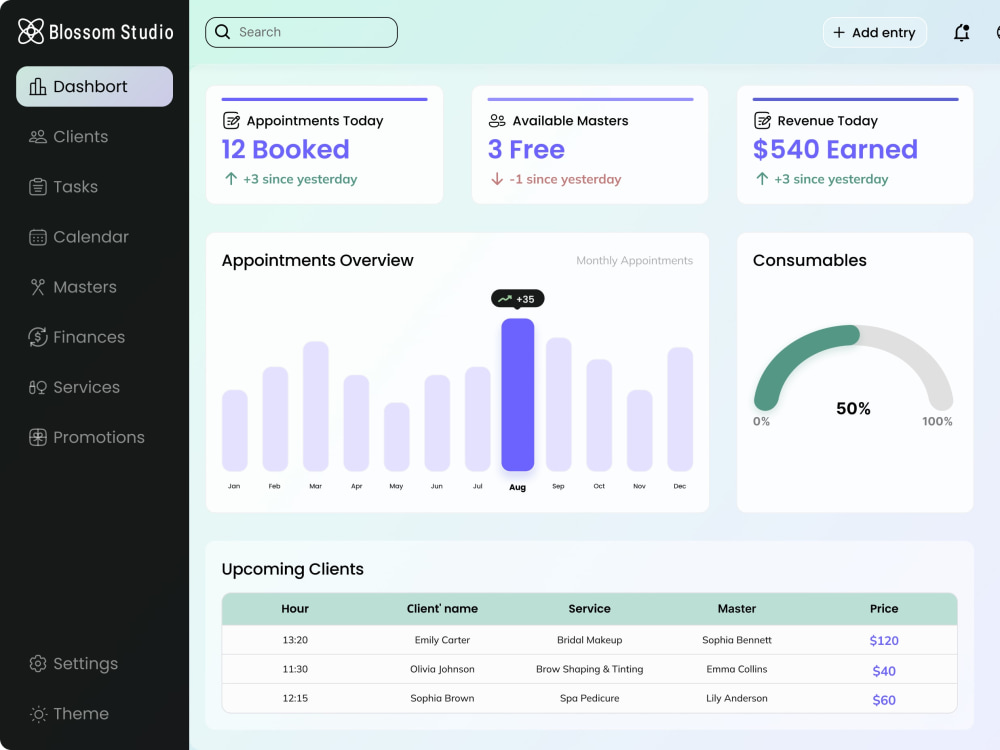Click the Brow Shaping & Tinting cell
This screenshot has height=750, width=1000.
589,669
